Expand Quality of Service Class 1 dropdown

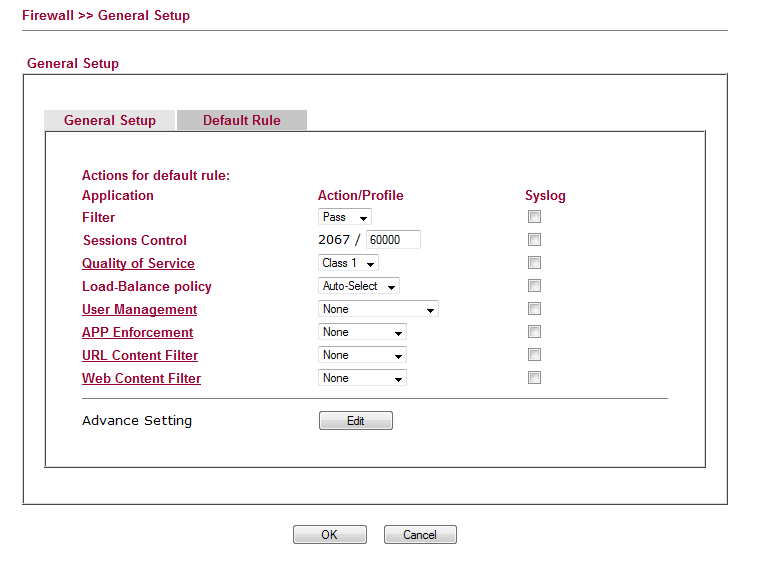click(348, 263)
